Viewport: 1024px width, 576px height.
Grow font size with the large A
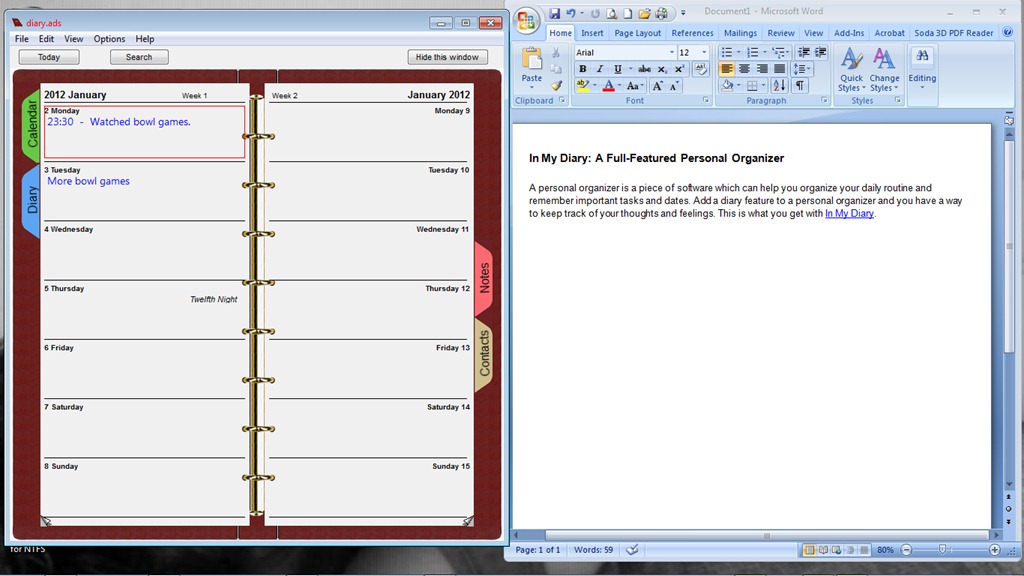(658, 86)
